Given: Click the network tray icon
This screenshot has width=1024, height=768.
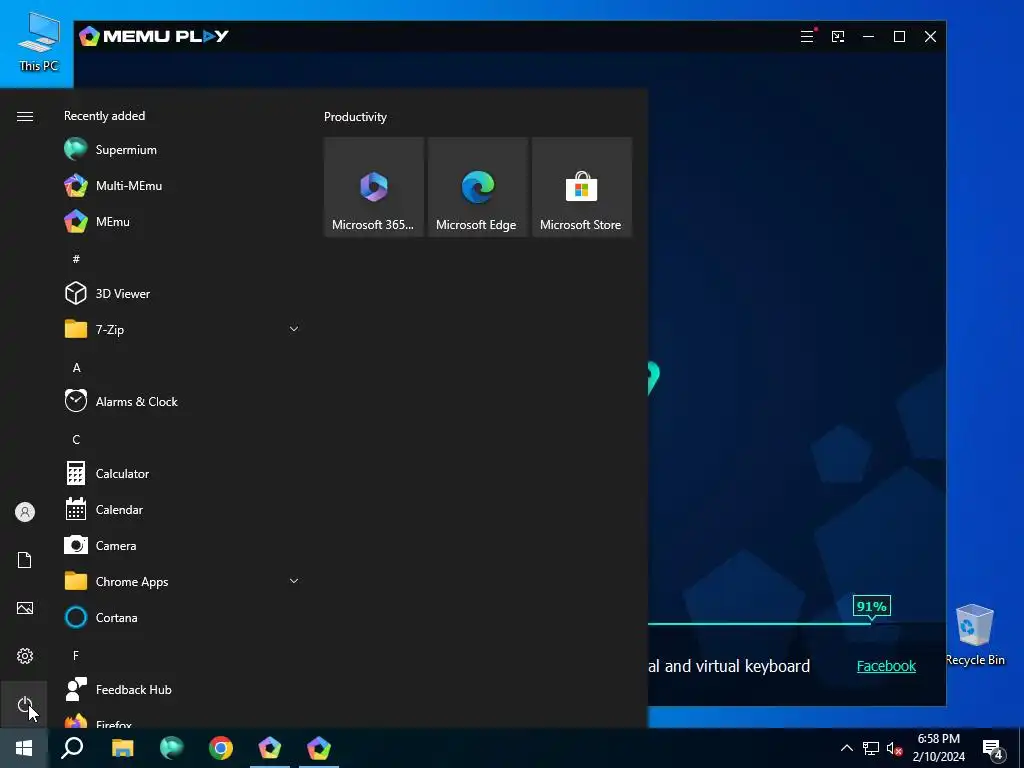Looking at the screenshot, I should click(x=871, y=748).
